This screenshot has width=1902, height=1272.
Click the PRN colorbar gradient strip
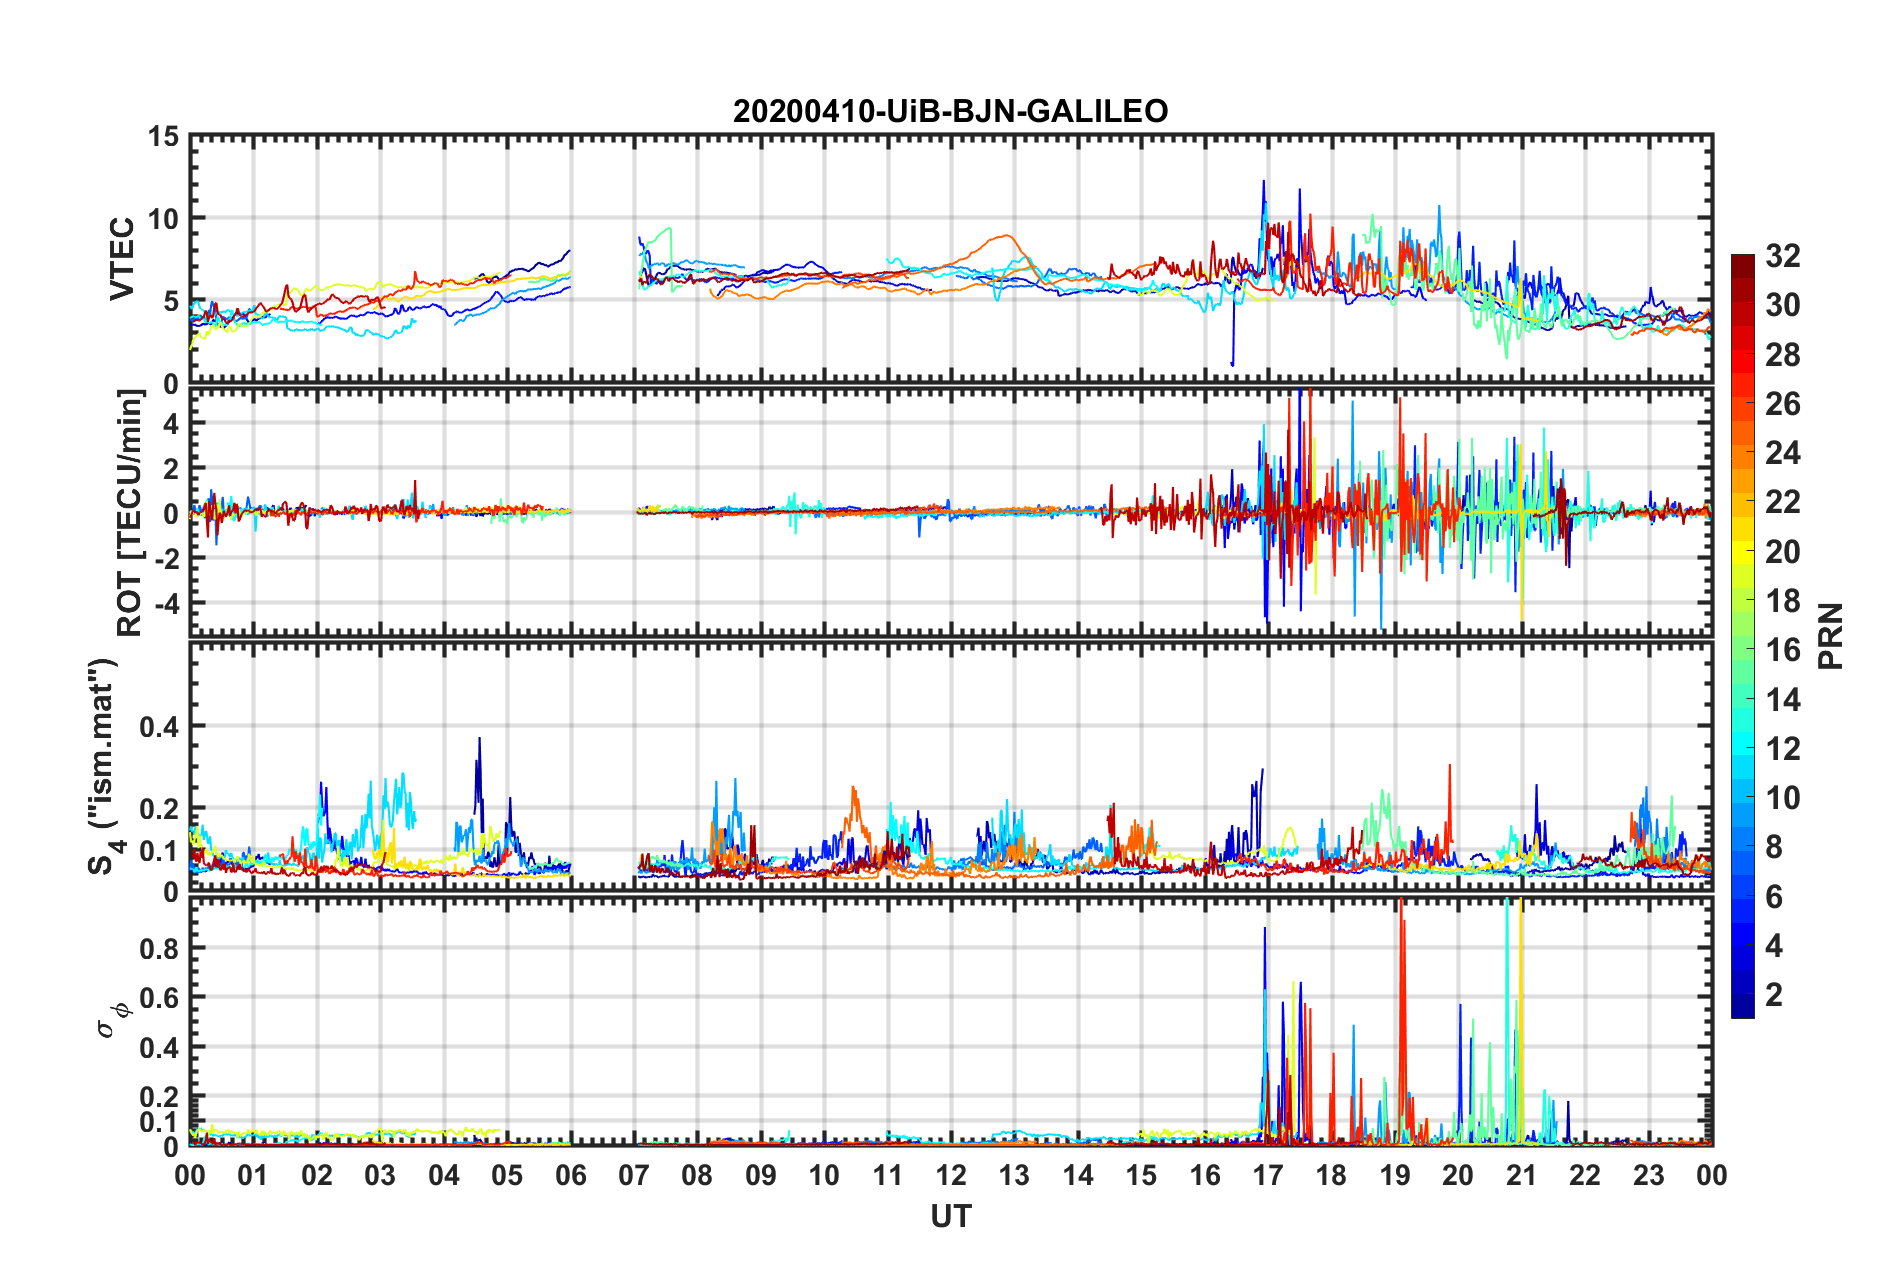tap(1743, 636)
